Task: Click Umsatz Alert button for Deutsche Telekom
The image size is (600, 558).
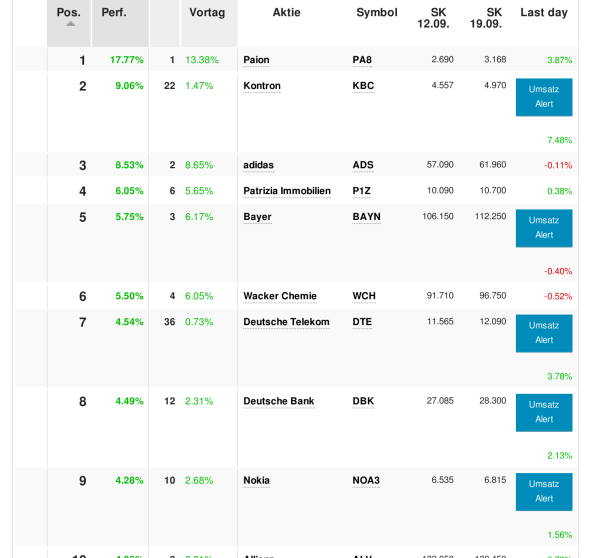Action: tap(544, 333)
